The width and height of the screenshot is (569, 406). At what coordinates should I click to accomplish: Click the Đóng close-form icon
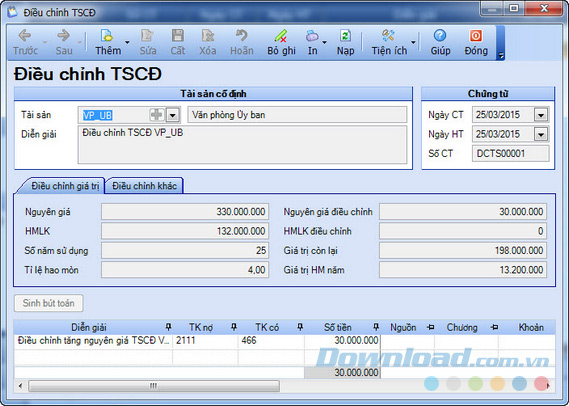(476, 36)
